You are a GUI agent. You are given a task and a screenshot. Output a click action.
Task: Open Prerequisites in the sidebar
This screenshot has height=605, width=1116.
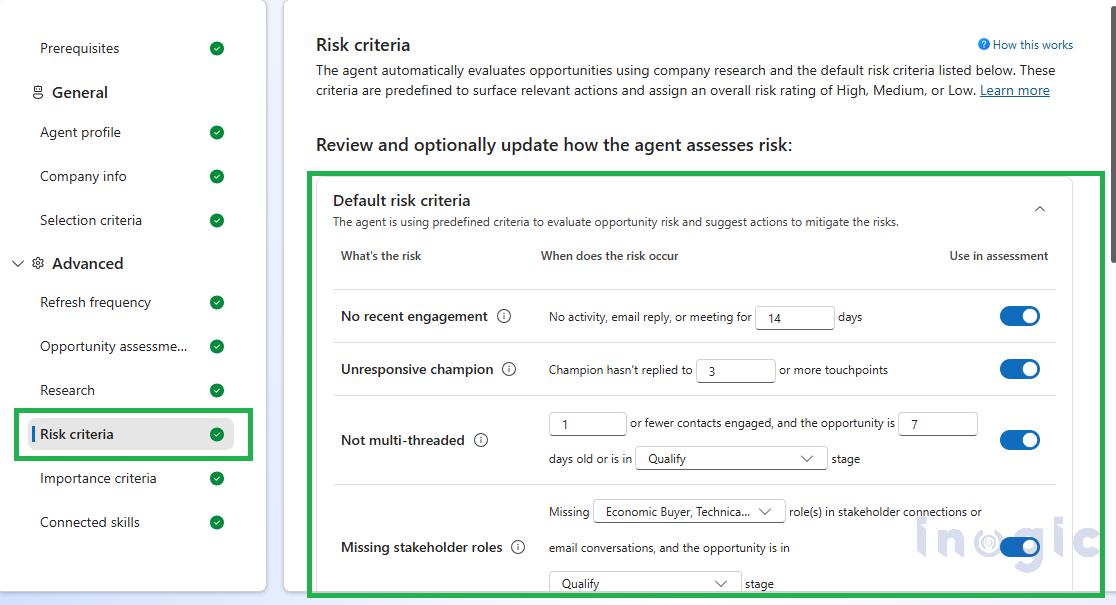pos(80,48)
